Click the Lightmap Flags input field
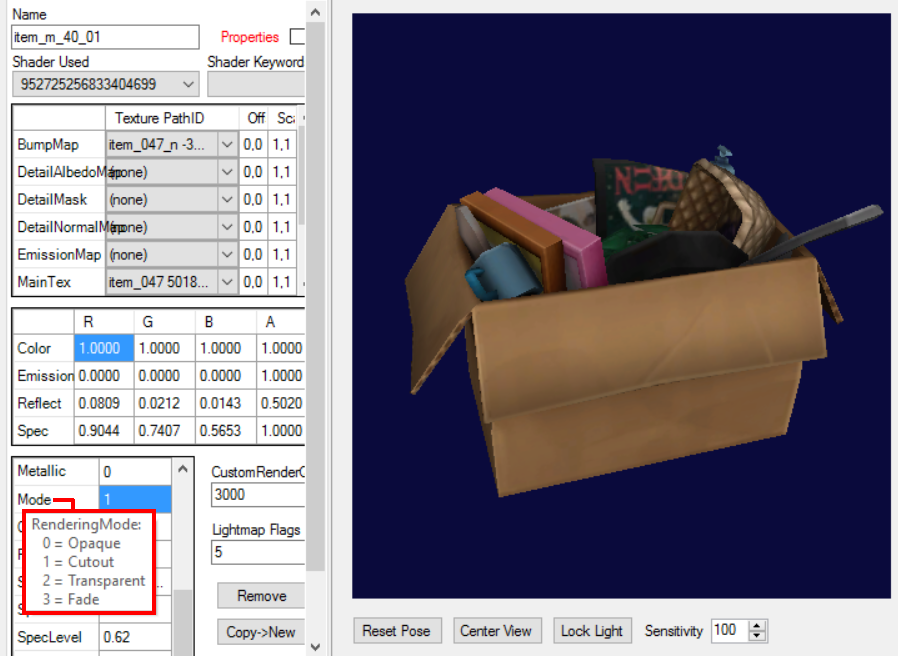This screenshot has height=656, width=898. pyautogui.click(x=257, y=552)
